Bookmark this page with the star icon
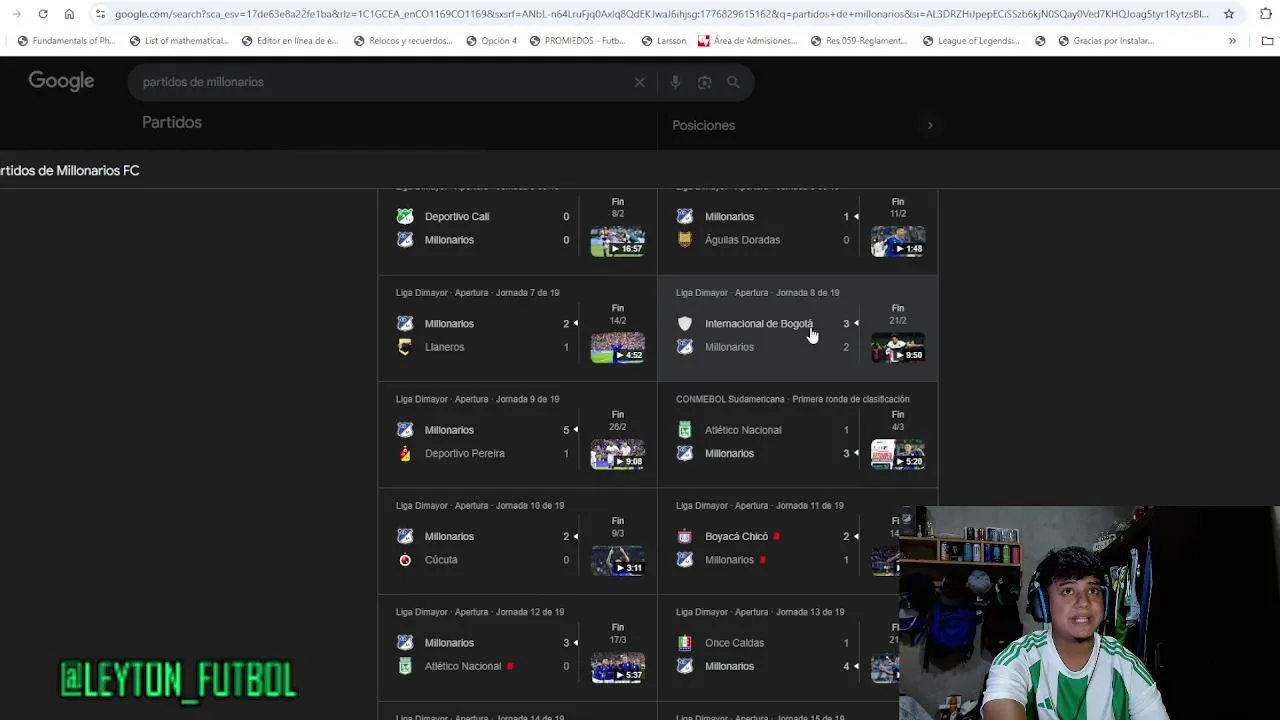The height and width of the screenshot is (720, 1280). (1229, 14)
